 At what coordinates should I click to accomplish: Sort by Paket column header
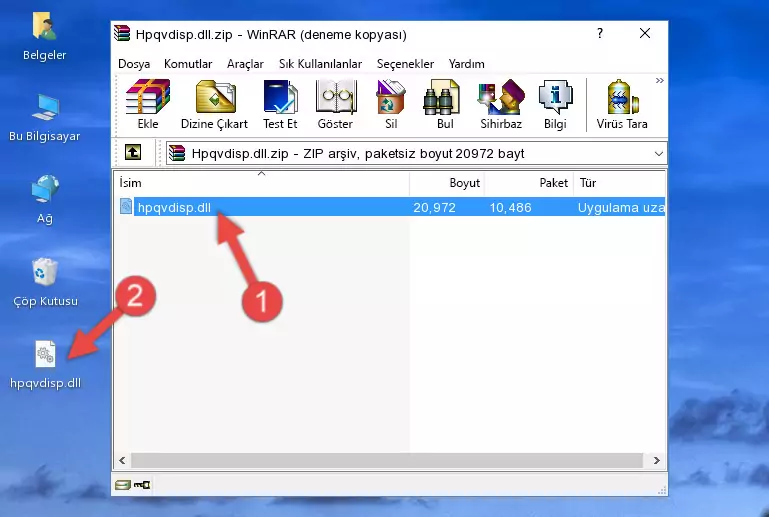coord(529,183)
